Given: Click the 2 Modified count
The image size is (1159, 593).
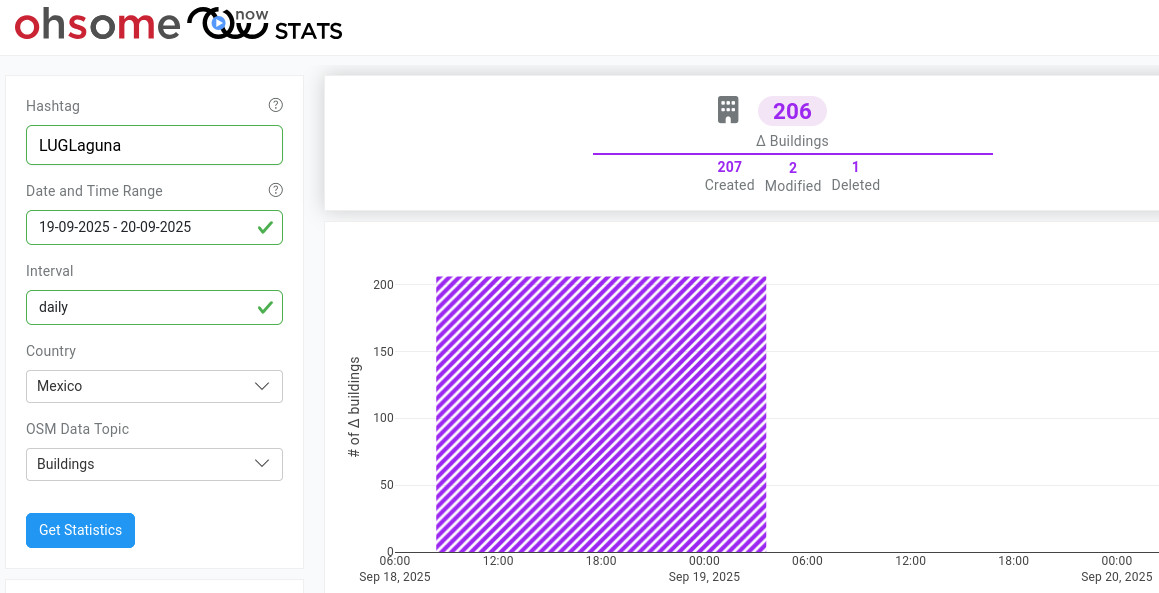Looking at the screenshot, I should pyautogui.click(x=793, y=168).
